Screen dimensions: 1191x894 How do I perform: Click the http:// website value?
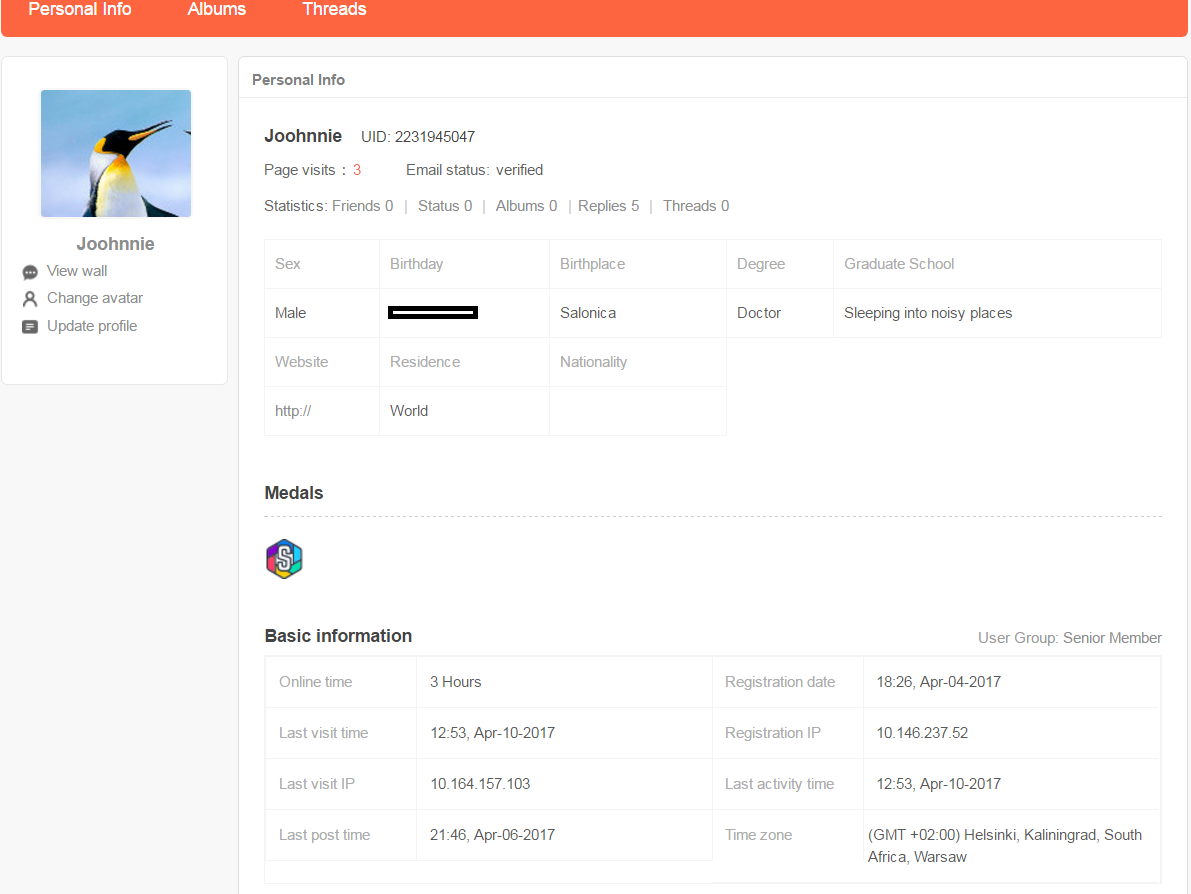tap(293, 411)
